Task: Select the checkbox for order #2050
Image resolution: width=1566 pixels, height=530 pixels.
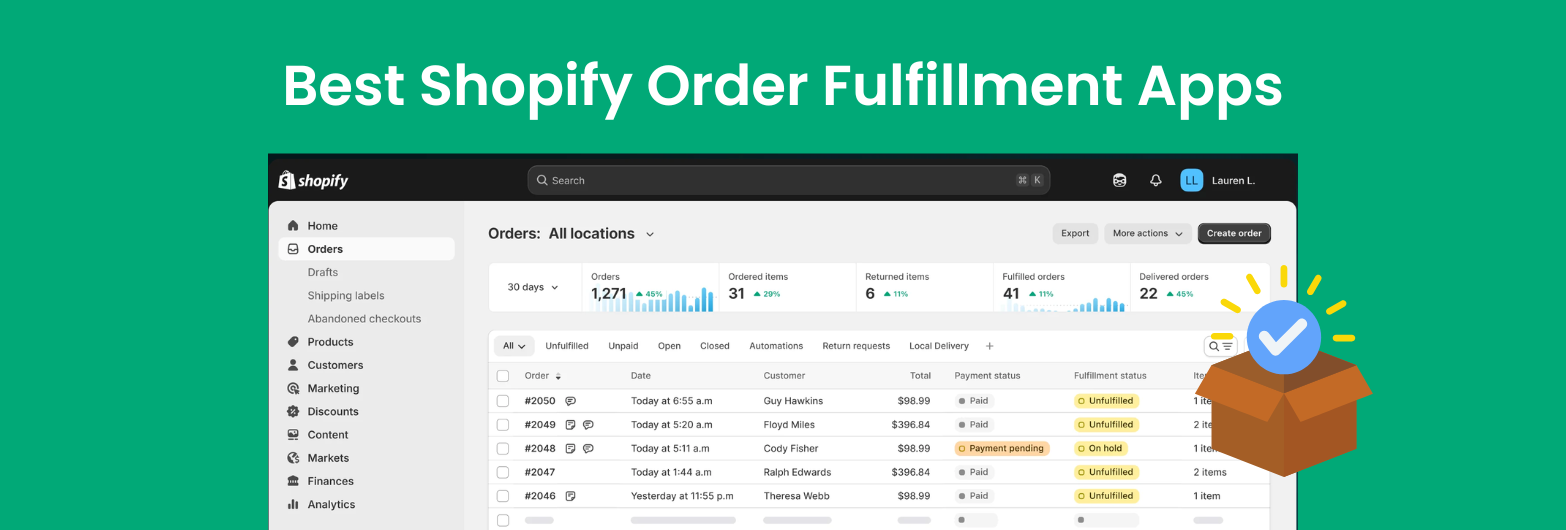Action: (503, 401)
